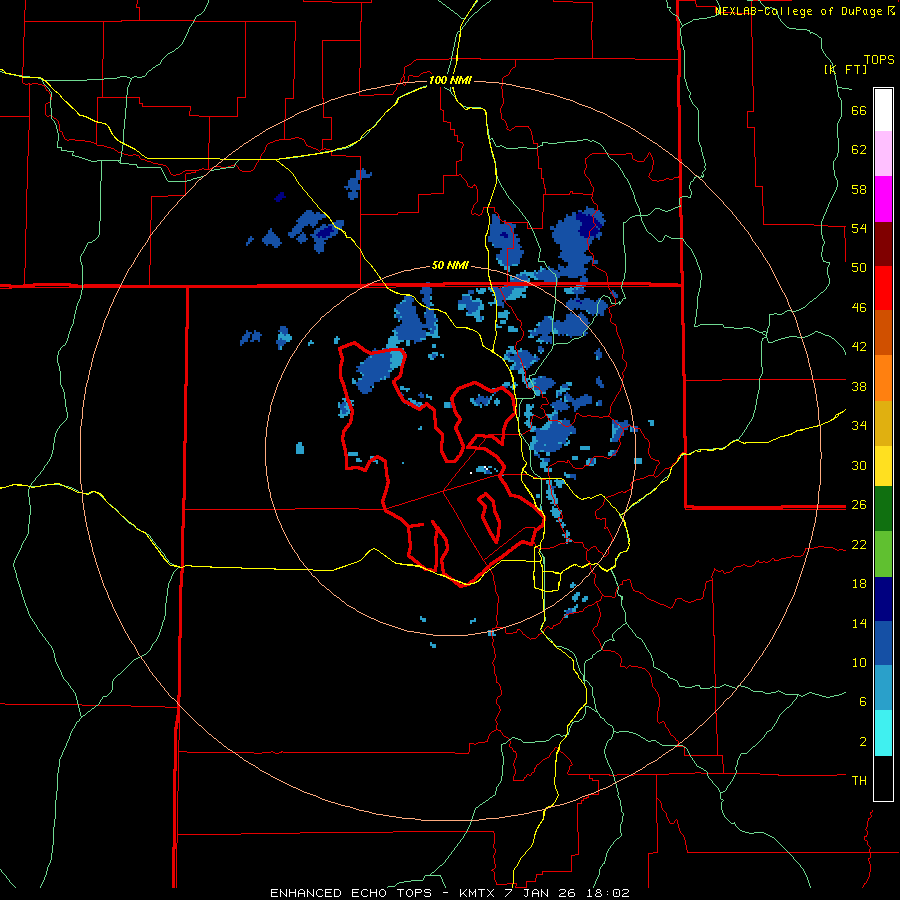Click the KMTX station identifier
Screen dimensions: 900x900
click(476, 893)
